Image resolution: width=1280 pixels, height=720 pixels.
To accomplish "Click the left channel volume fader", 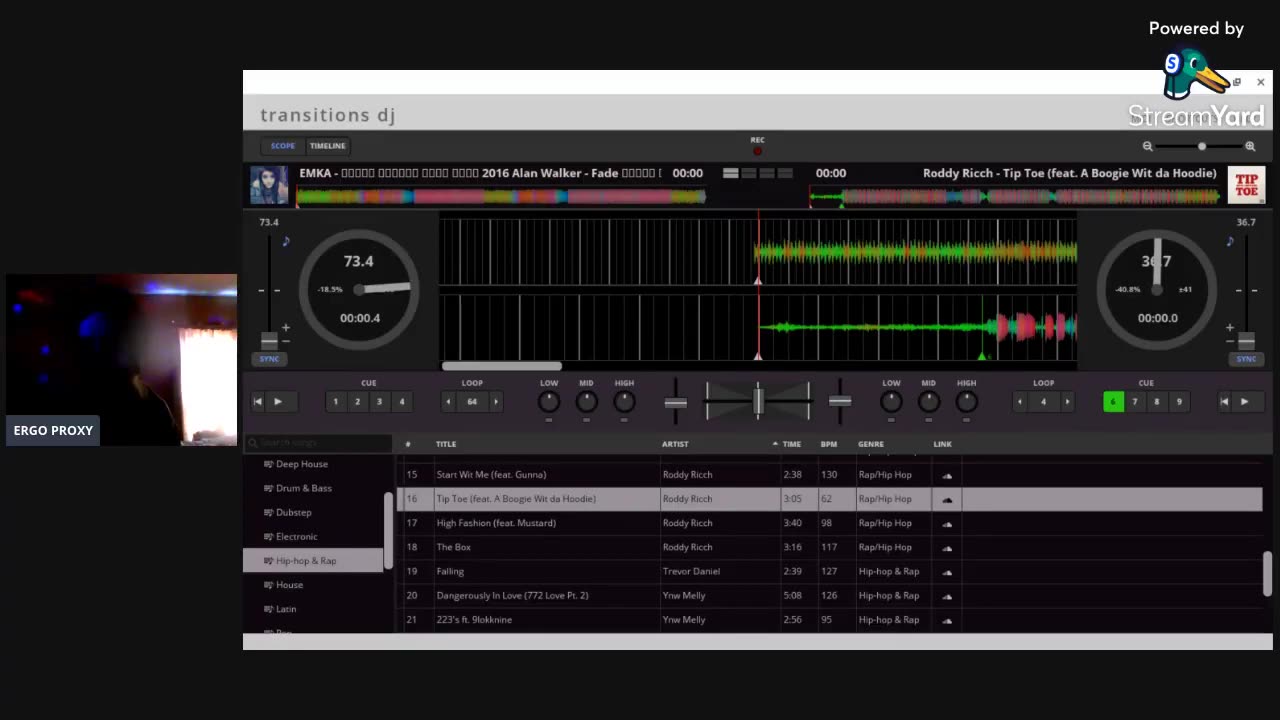I will coord(676,402).
